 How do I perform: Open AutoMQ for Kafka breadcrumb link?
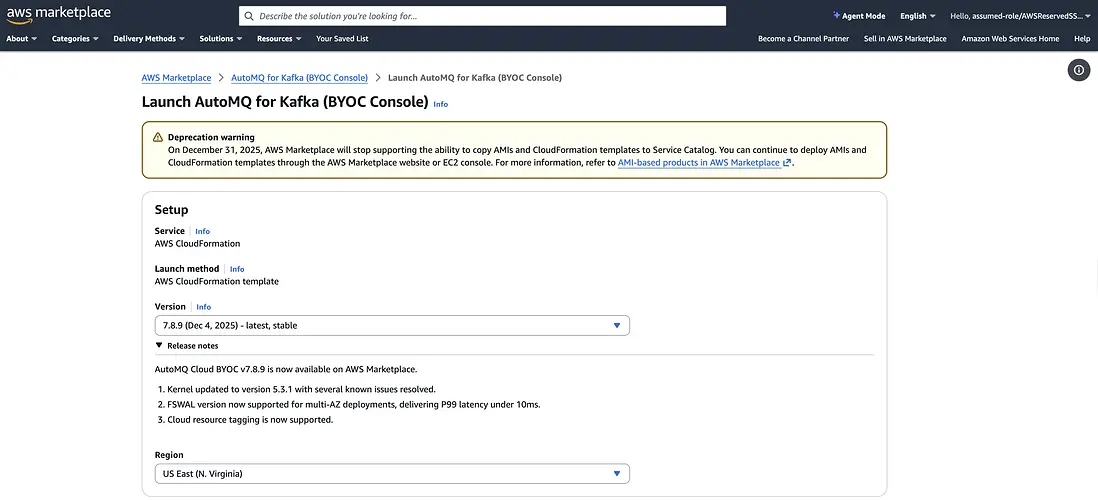point(299,78)
